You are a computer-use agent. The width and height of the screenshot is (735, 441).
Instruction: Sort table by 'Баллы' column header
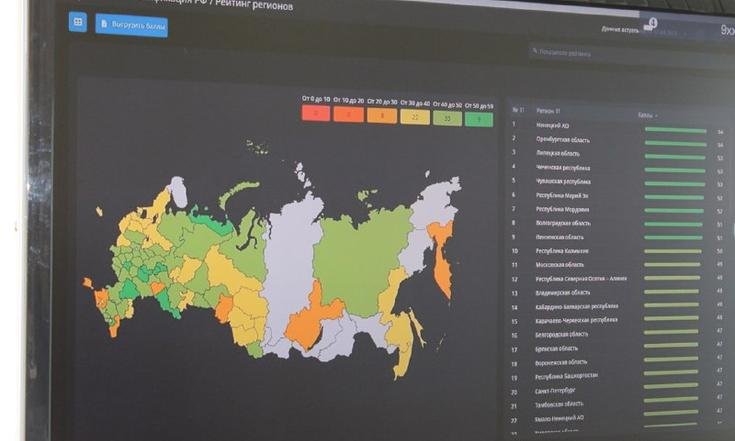(x=647, y=115)
